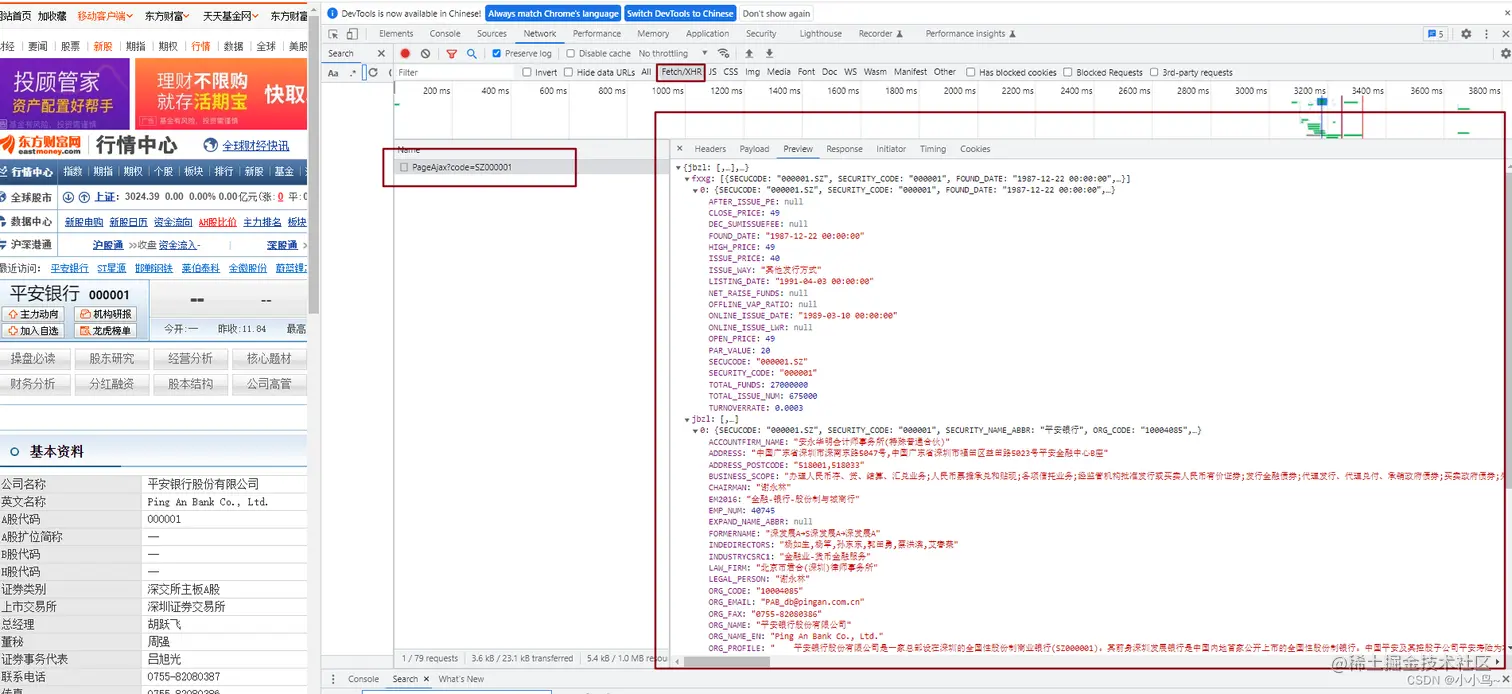
Task: Refresh the search results icon
Action: click(x=374, y=72)
